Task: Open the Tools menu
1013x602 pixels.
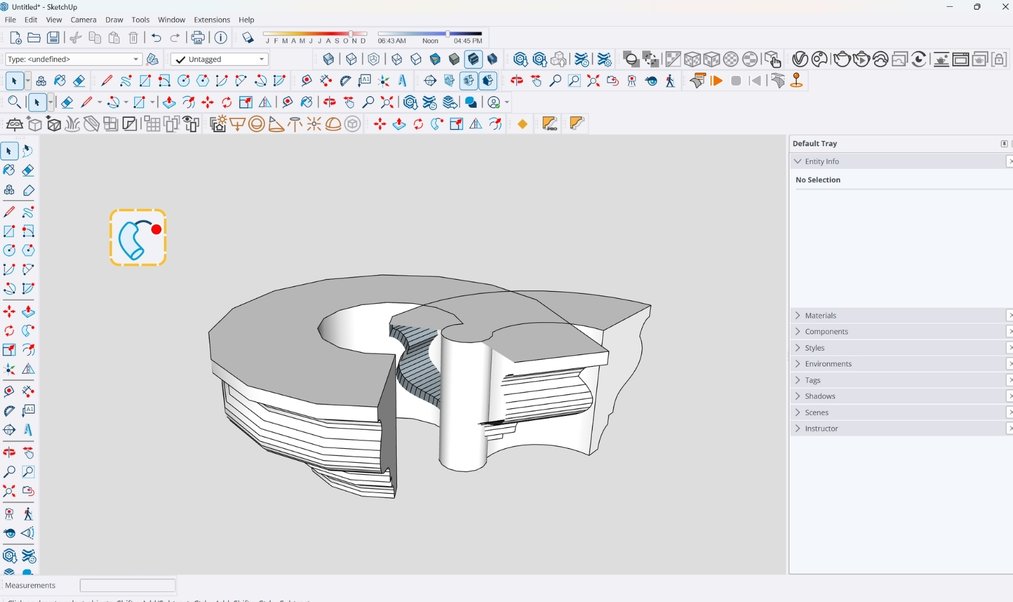Action: pos(140,19)
